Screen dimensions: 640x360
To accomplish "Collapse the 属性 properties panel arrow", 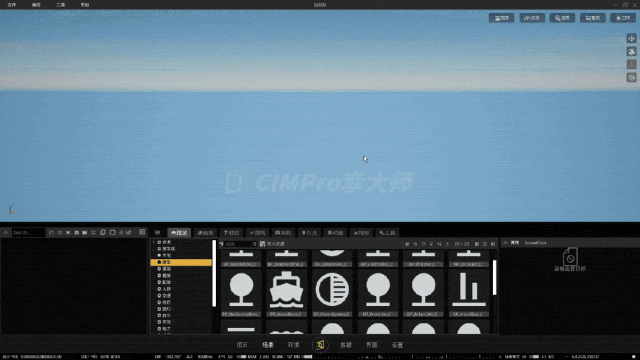I will click(x=506, y=243).
